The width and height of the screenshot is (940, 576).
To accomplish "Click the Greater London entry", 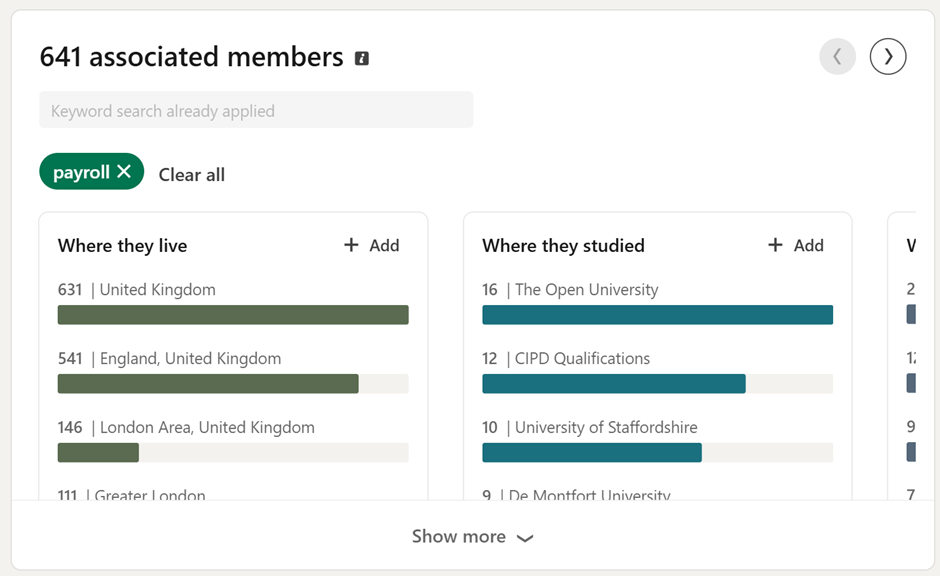I will pos(150,494).
